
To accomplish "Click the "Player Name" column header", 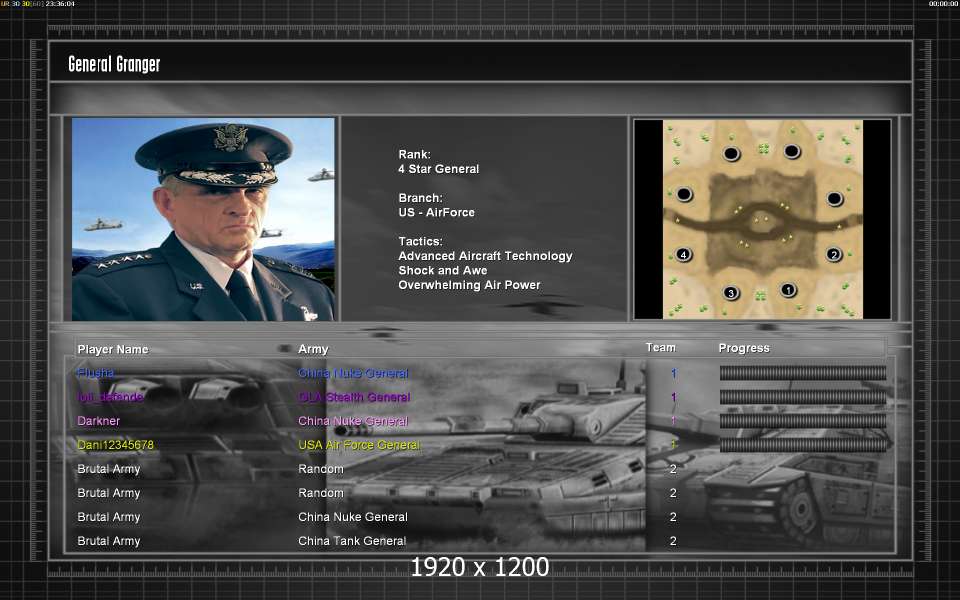I will pyautogui.click(x=113, y=349).
